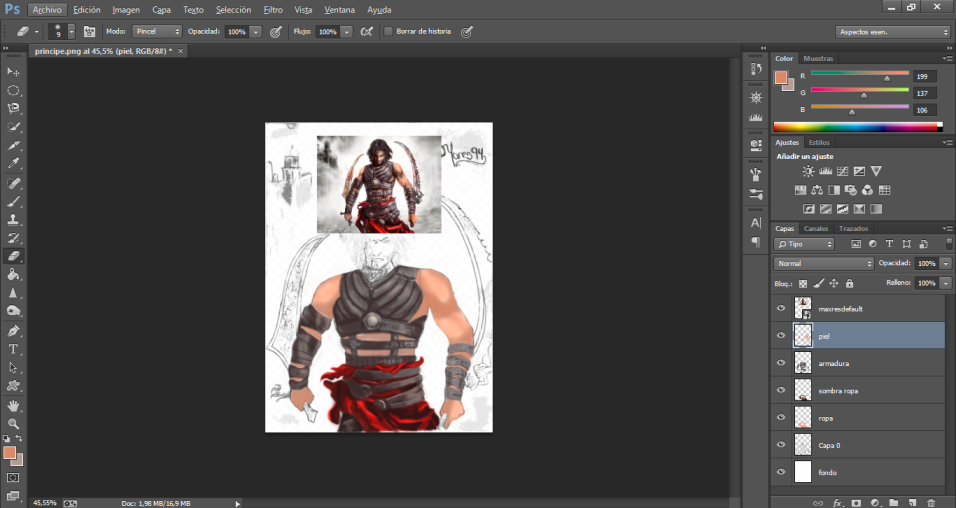The height and width of the screenshot is (508, 956).
Task: Click the foreground color swatch in toolbox
Action: [x=9, y=453]
